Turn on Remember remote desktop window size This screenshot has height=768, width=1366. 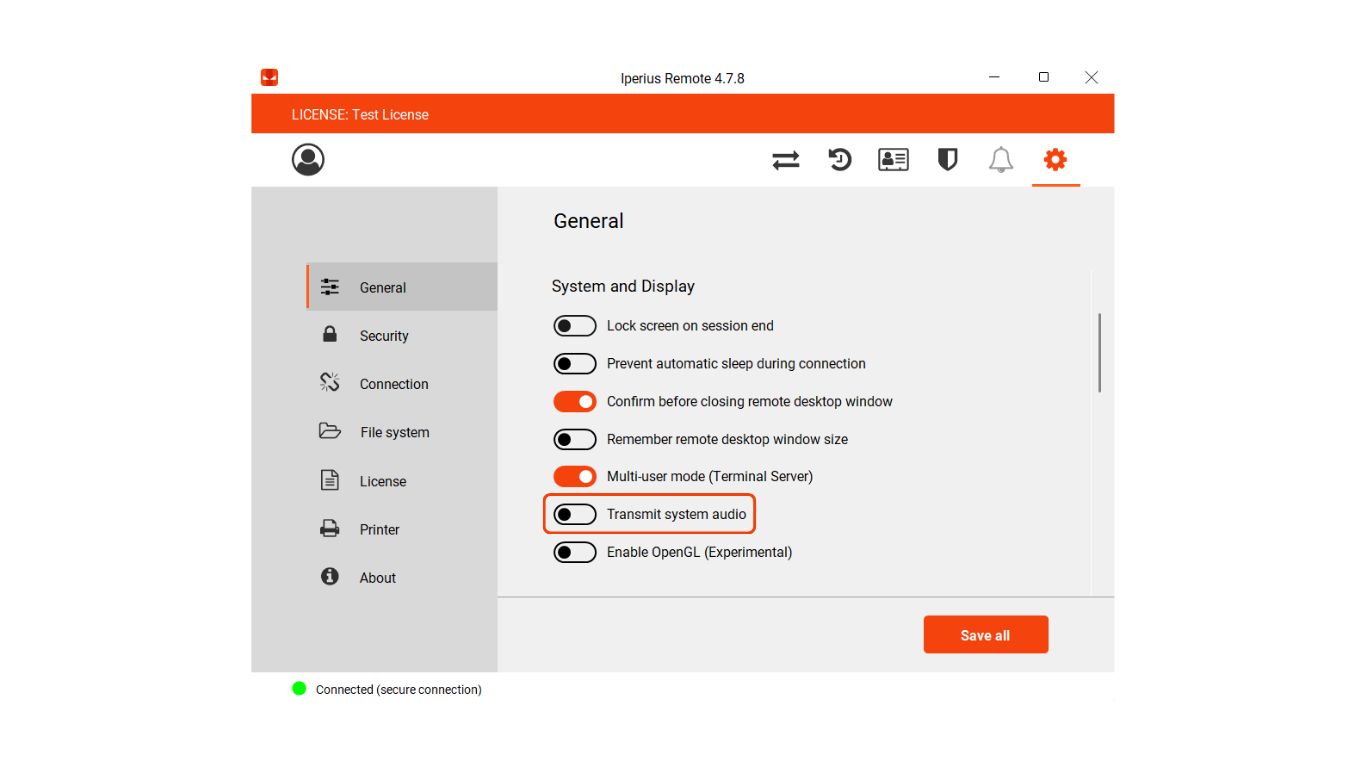click(x=575, y=440)
